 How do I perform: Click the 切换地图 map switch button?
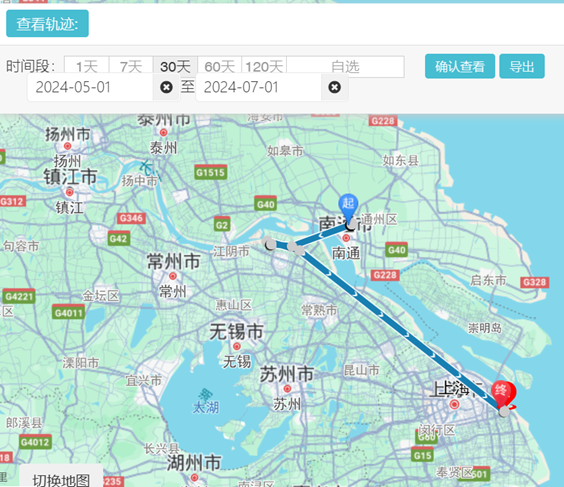(61, 478)
